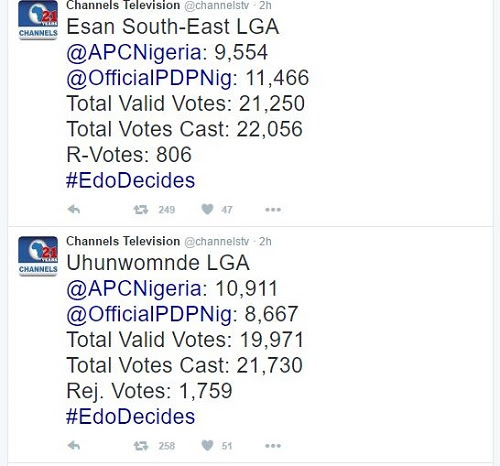Open more options on Esan South-East tweet

tap(273, 210)
